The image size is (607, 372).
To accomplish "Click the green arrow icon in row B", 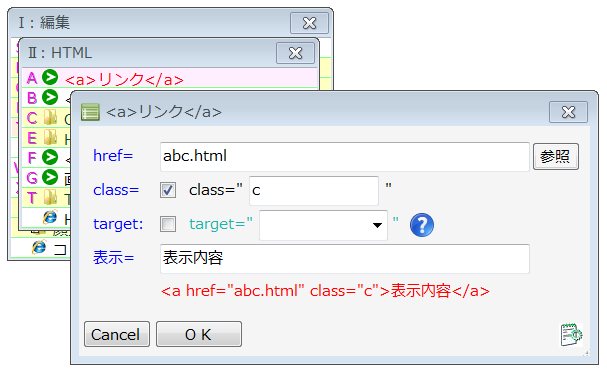I will pyautogui.click(x=50, y=97).
